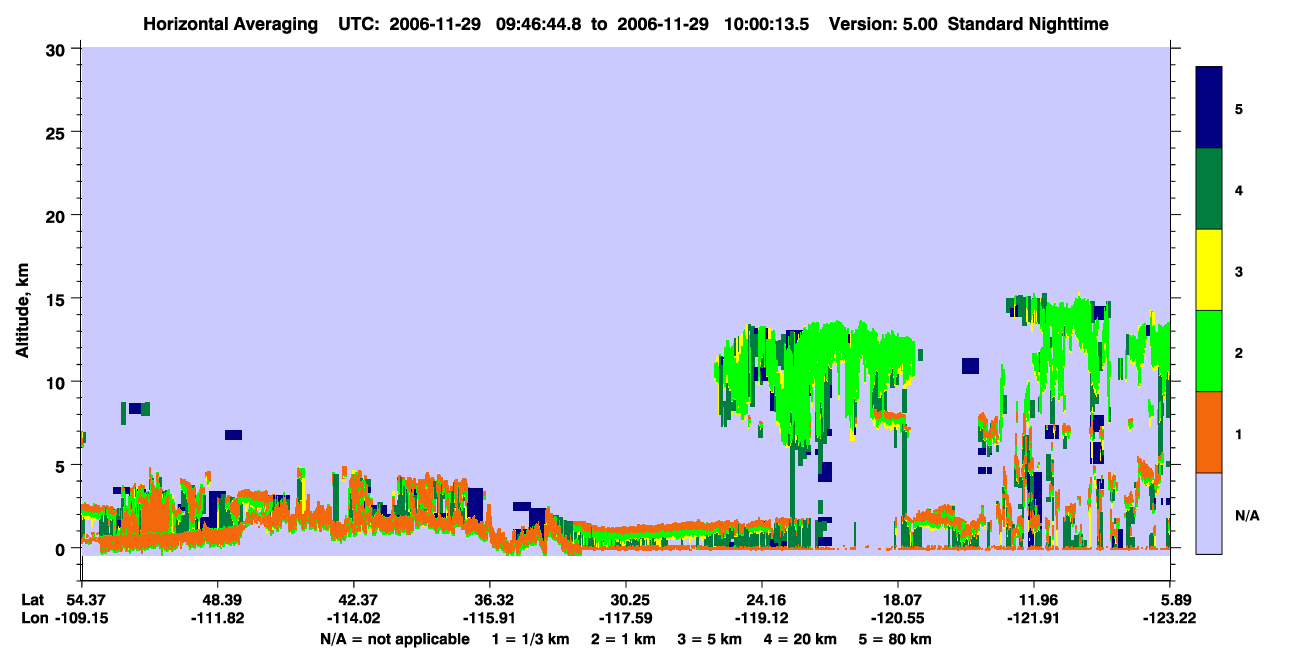Click the colorbar label 5
Image resolution: width=1300 pixels, height=667 pixels.
coord(1239,109)
